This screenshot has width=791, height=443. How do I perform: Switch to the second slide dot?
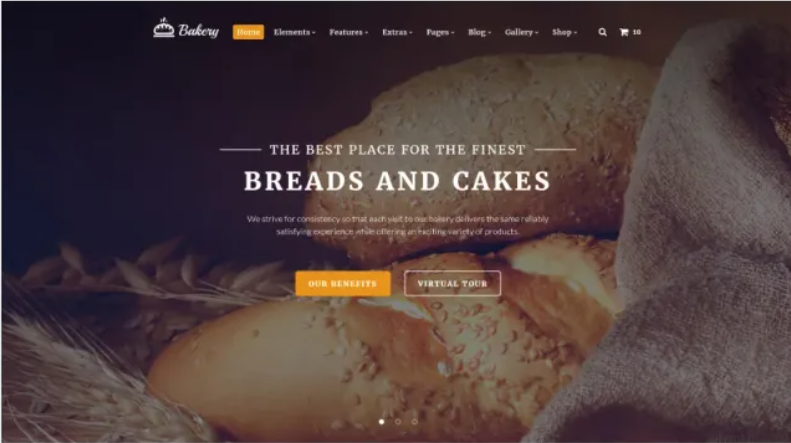pos(398,421)
